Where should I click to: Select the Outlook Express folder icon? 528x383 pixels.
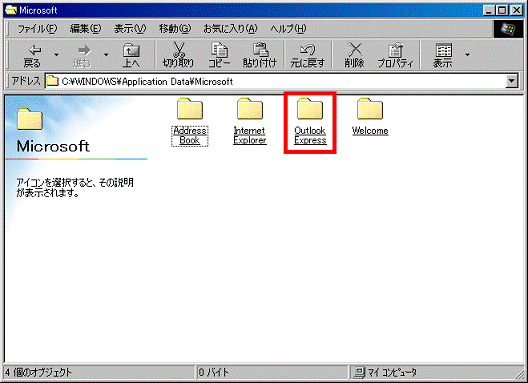pyautogui.click(x=310, y=108)
